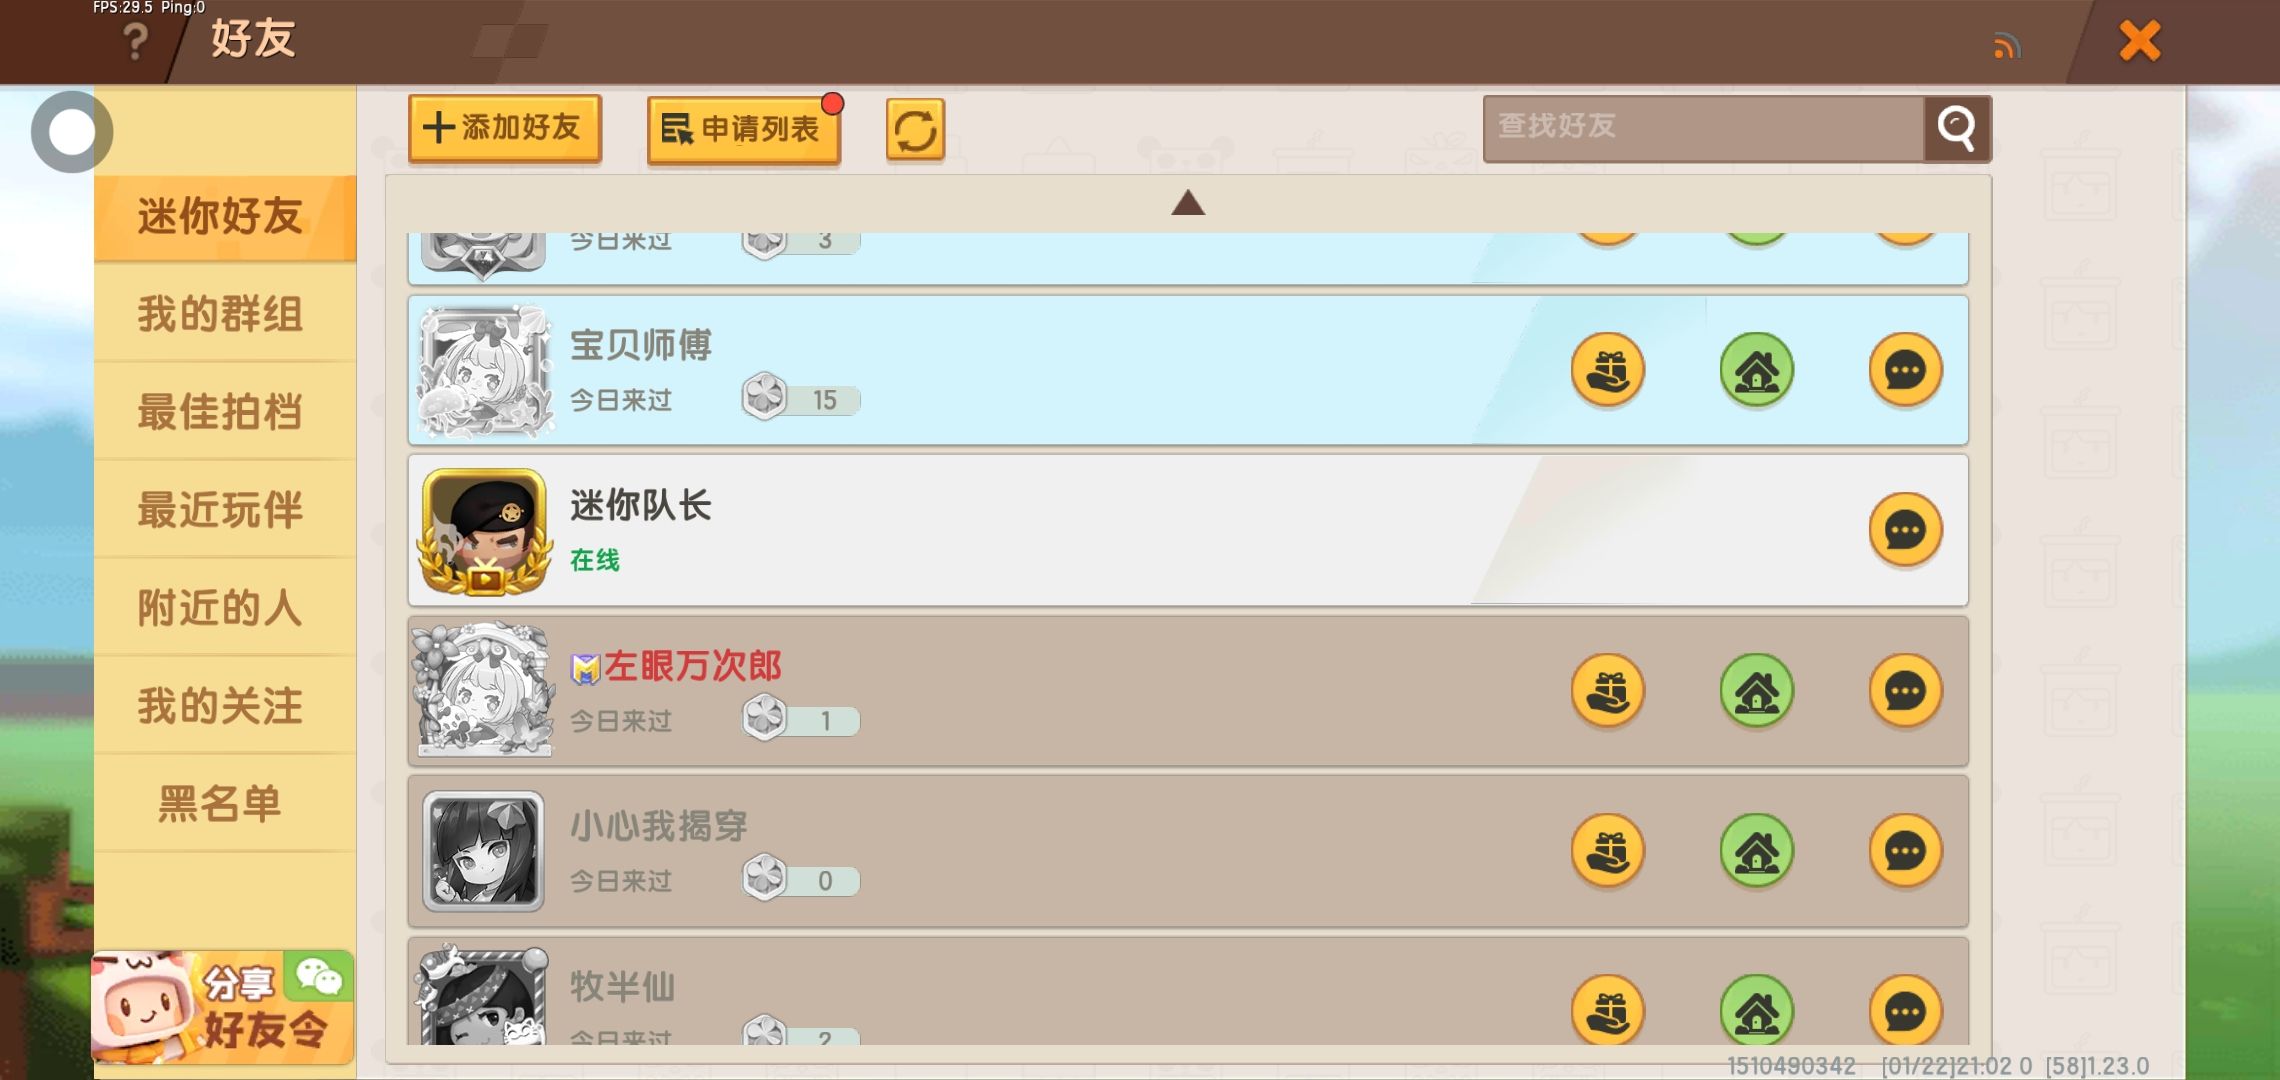This screenshot has height=1080, width=2280.
Task: Collapse list with the up triangle
Action: (1188, 203)
